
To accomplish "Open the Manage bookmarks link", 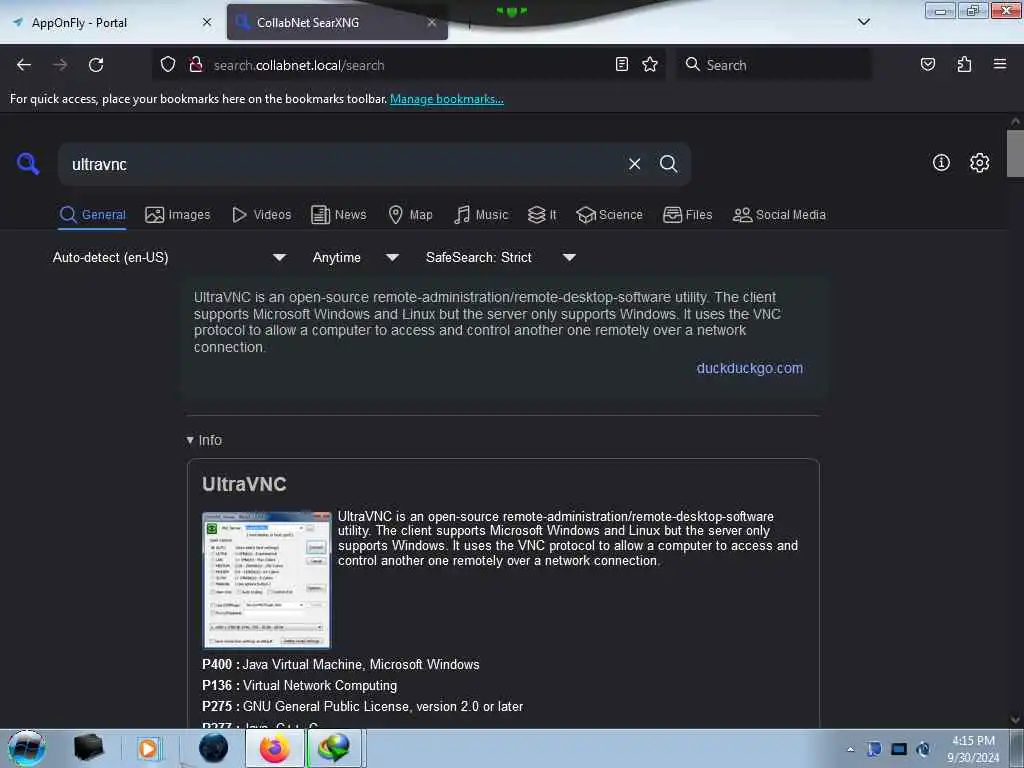I will point(447,99).
